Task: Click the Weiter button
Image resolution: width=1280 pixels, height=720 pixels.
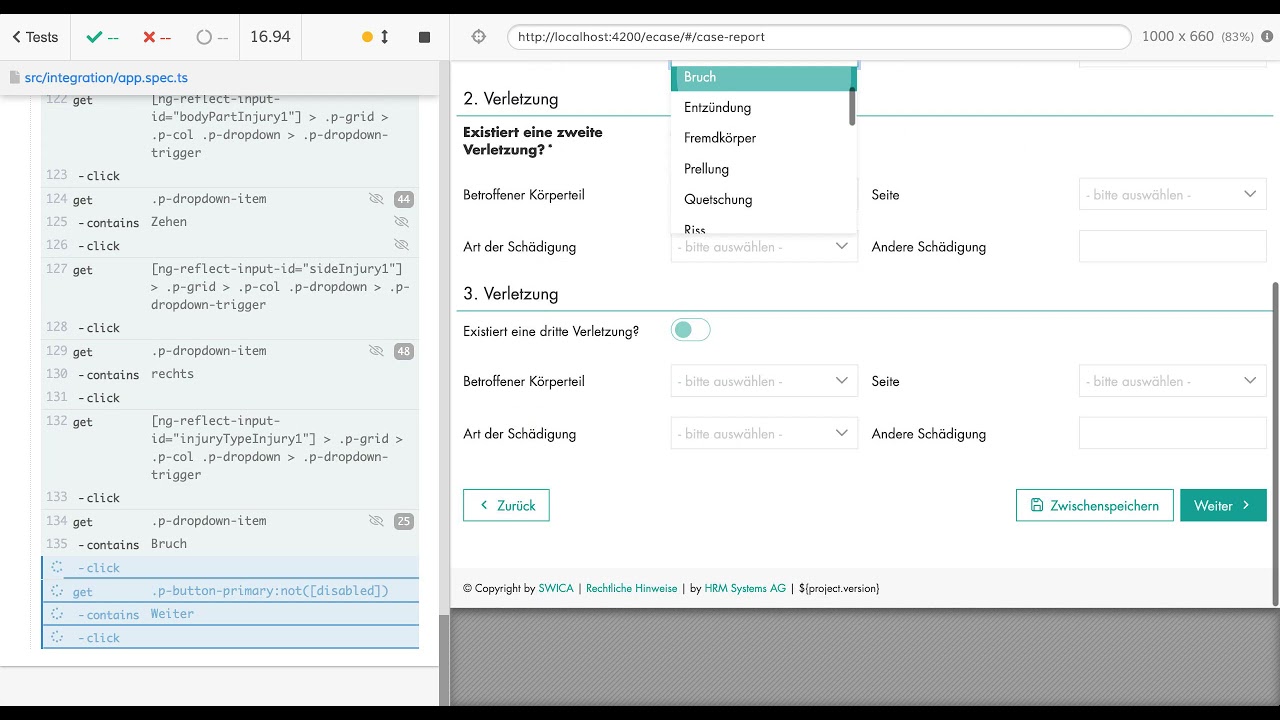Action: click(1223, 505)
